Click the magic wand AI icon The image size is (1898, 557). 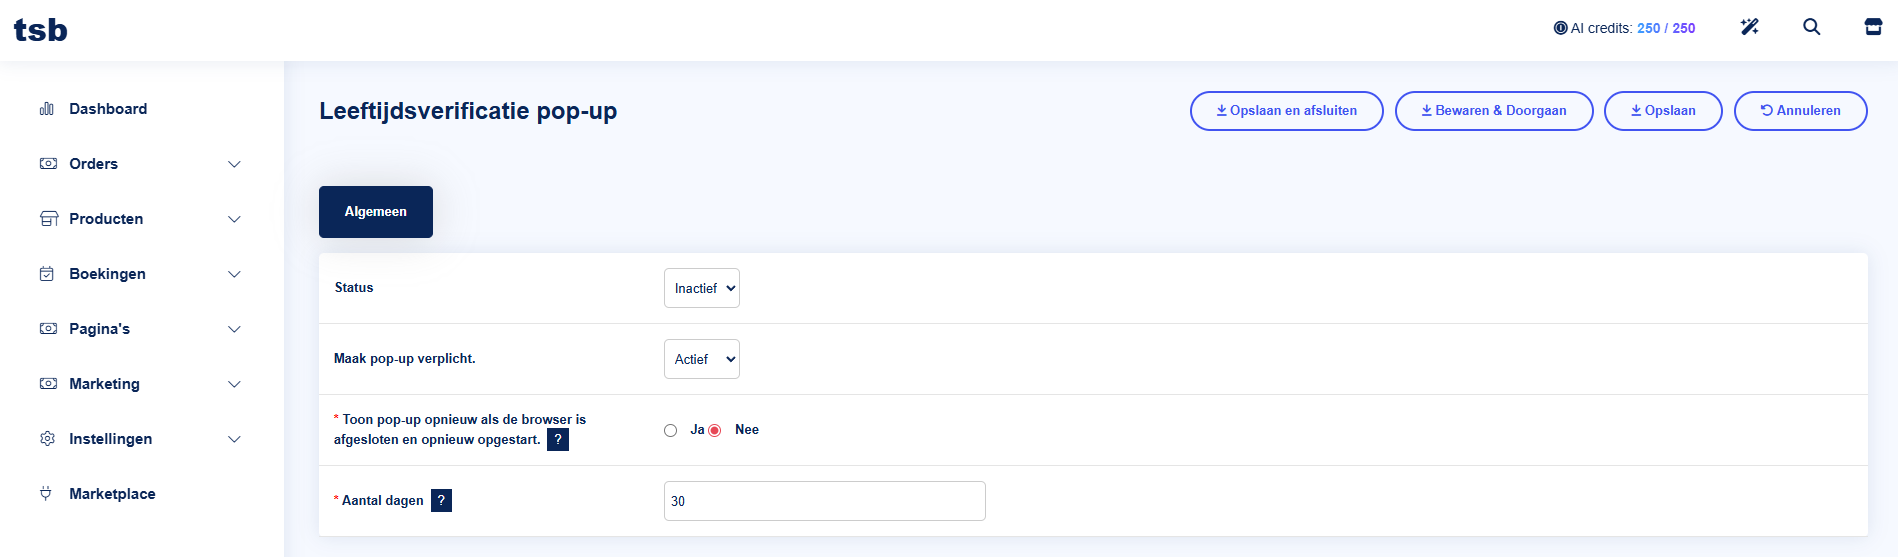coord(1749,27)
